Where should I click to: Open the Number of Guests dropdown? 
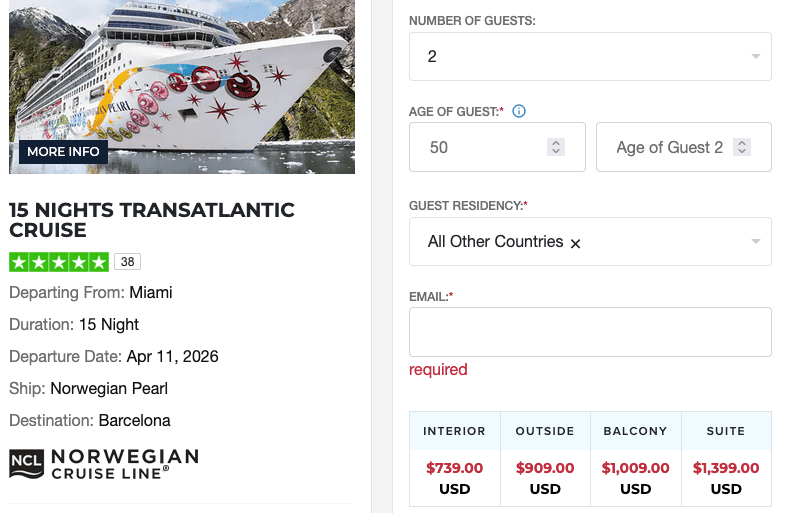(590, 57)
